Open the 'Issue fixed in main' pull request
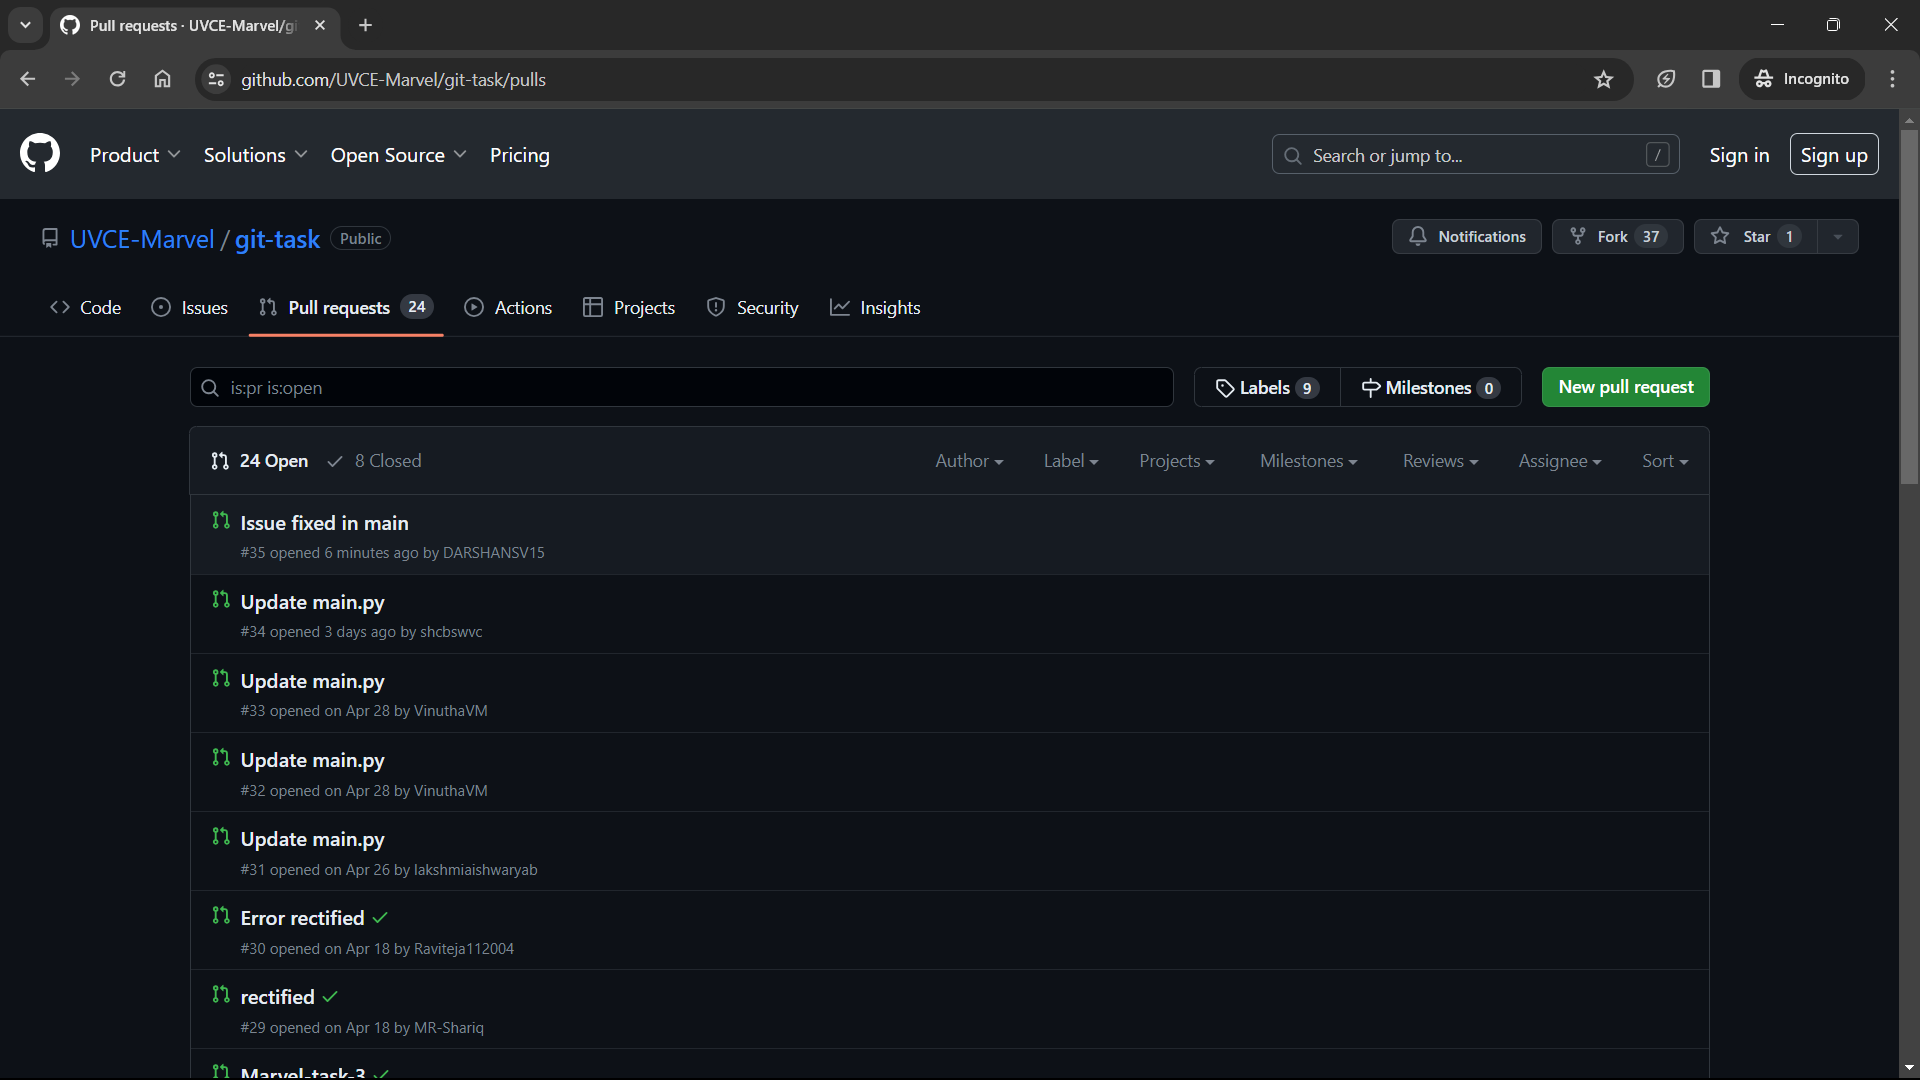Viewport: 1920px width, 1080px height. (x=324, y=523)
